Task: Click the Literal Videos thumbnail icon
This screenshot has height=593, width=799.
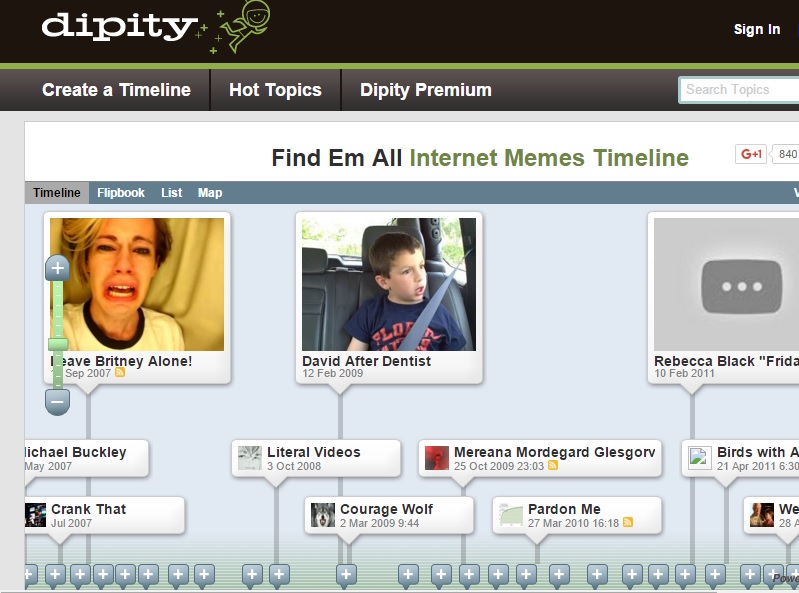Action: pyautogui.click(x=250, y=458)
